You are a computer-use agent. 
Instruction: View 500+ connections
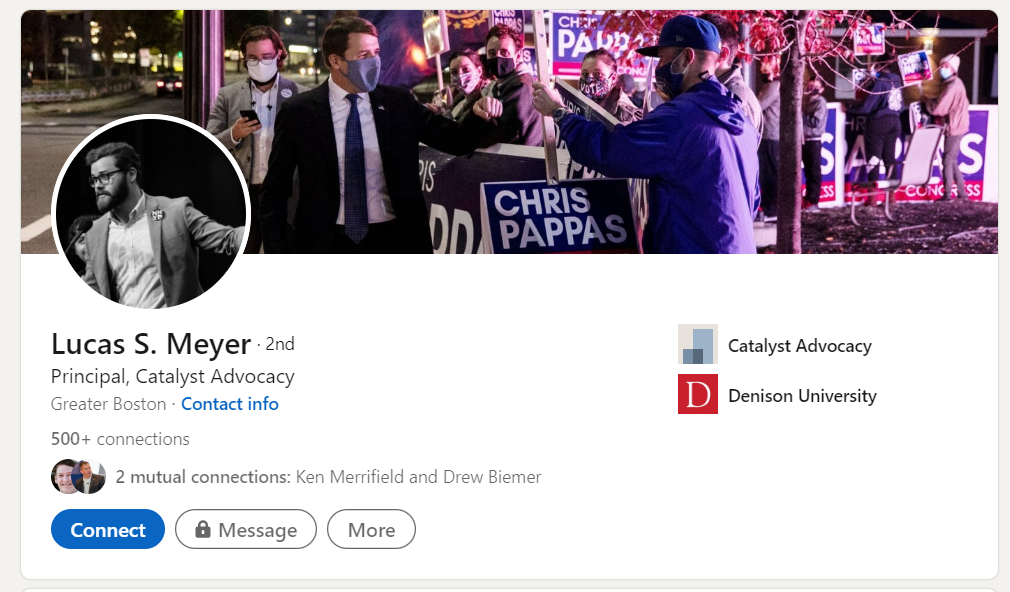(x=119, y=438)
